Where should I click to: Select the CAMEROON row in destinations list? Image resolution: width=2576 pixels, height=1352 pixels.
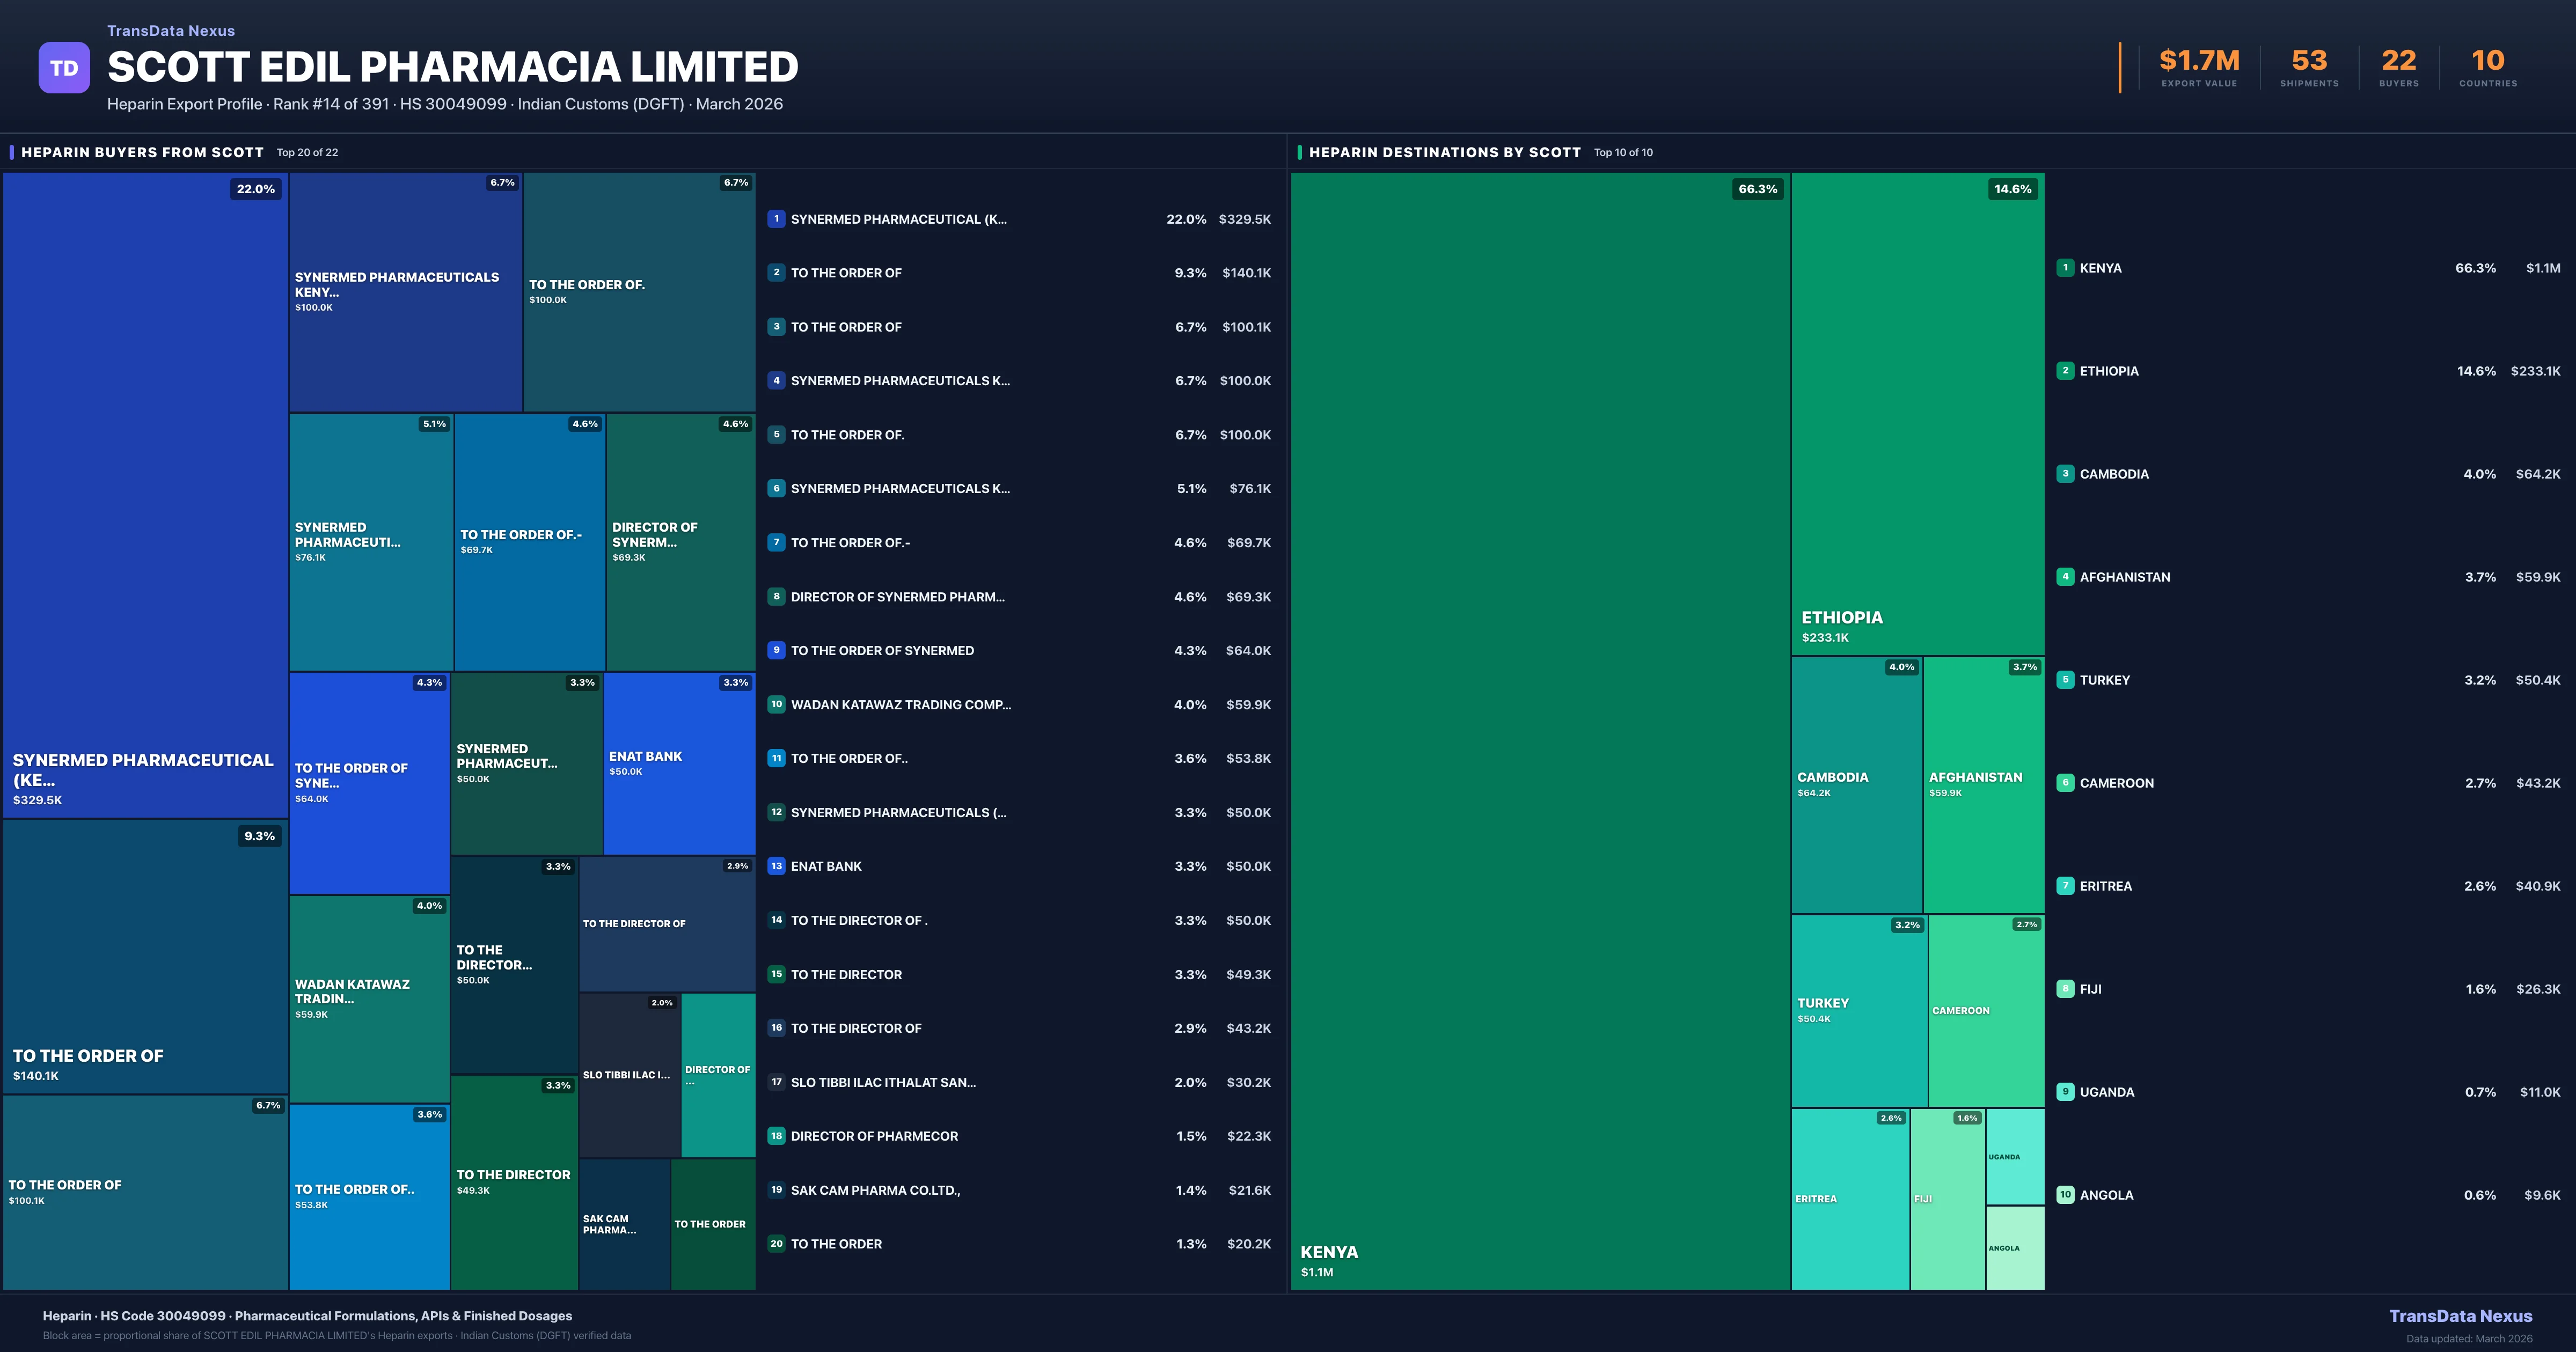[2308, 783]
